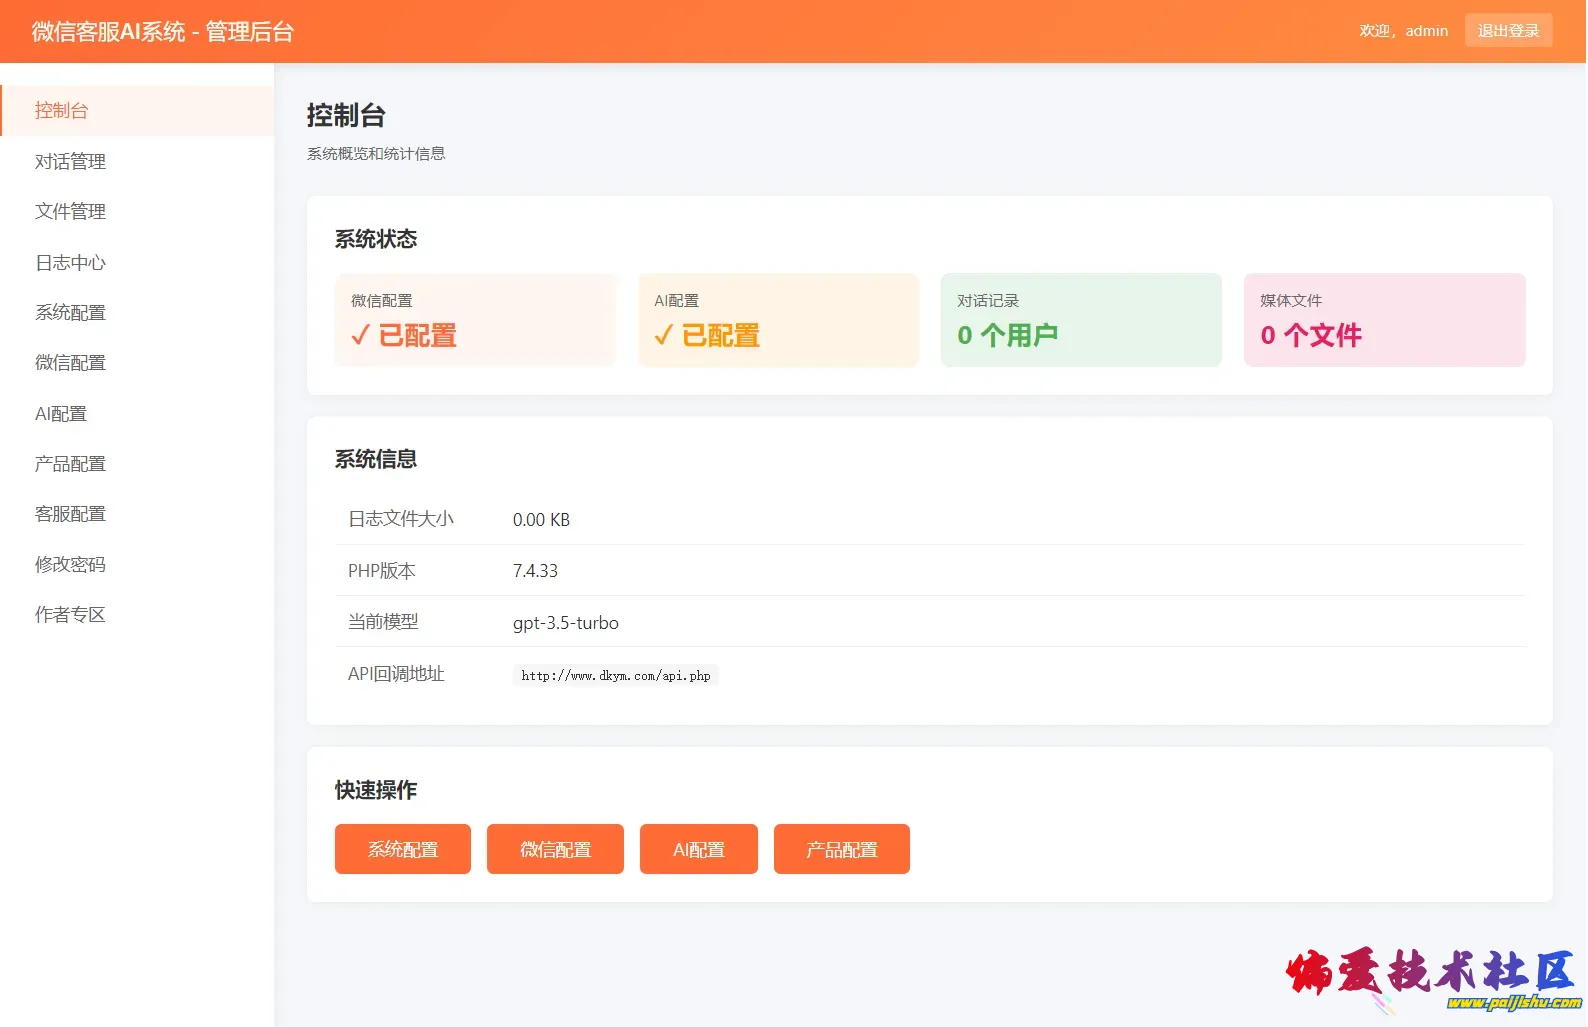
Task: Select the active 控制台 menu item
Action: tap(62, 110)
